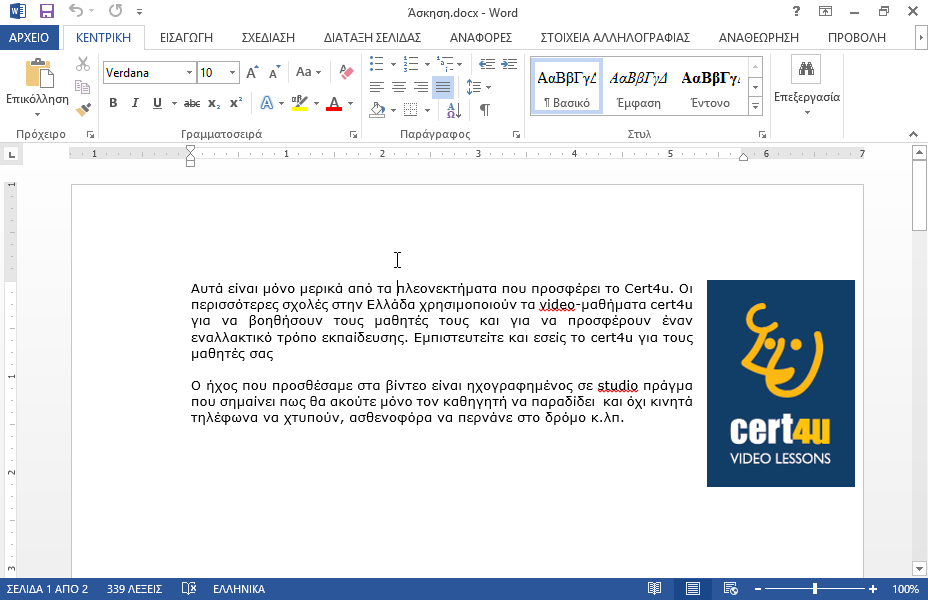
Task: Open the Change Case Aa dropdown
Action: [308, 72]
